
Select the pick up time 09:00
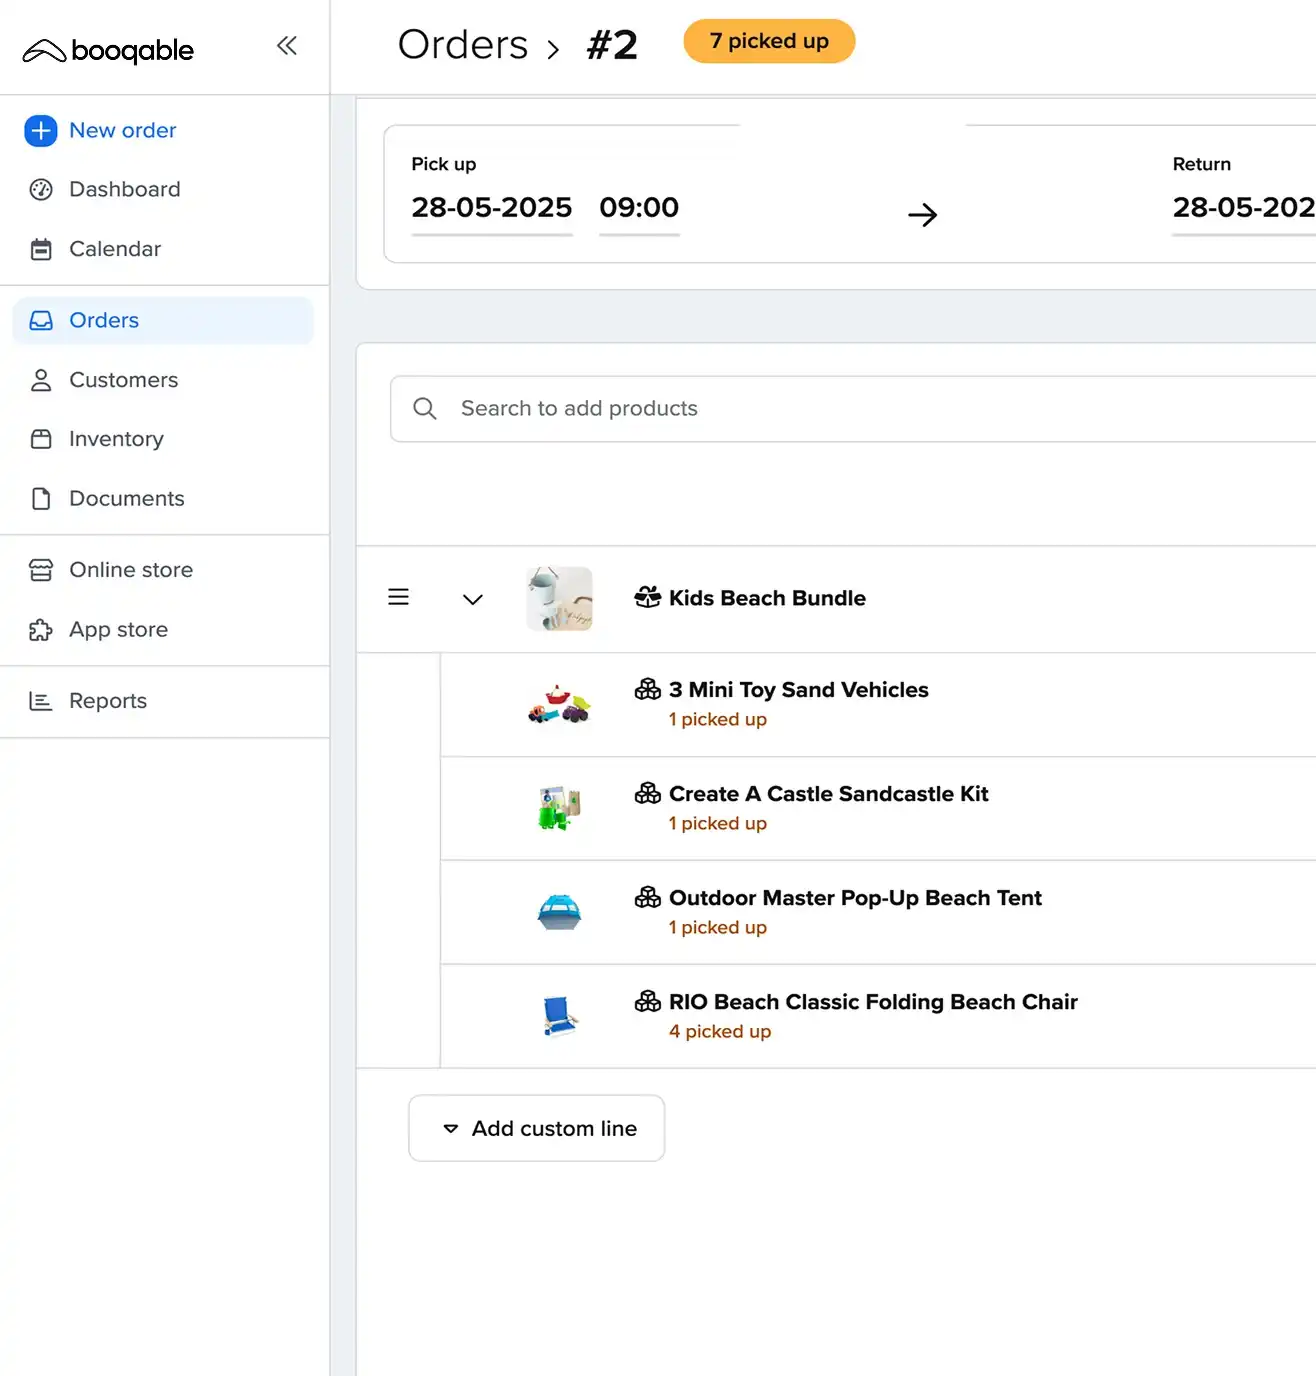[639, 208]
